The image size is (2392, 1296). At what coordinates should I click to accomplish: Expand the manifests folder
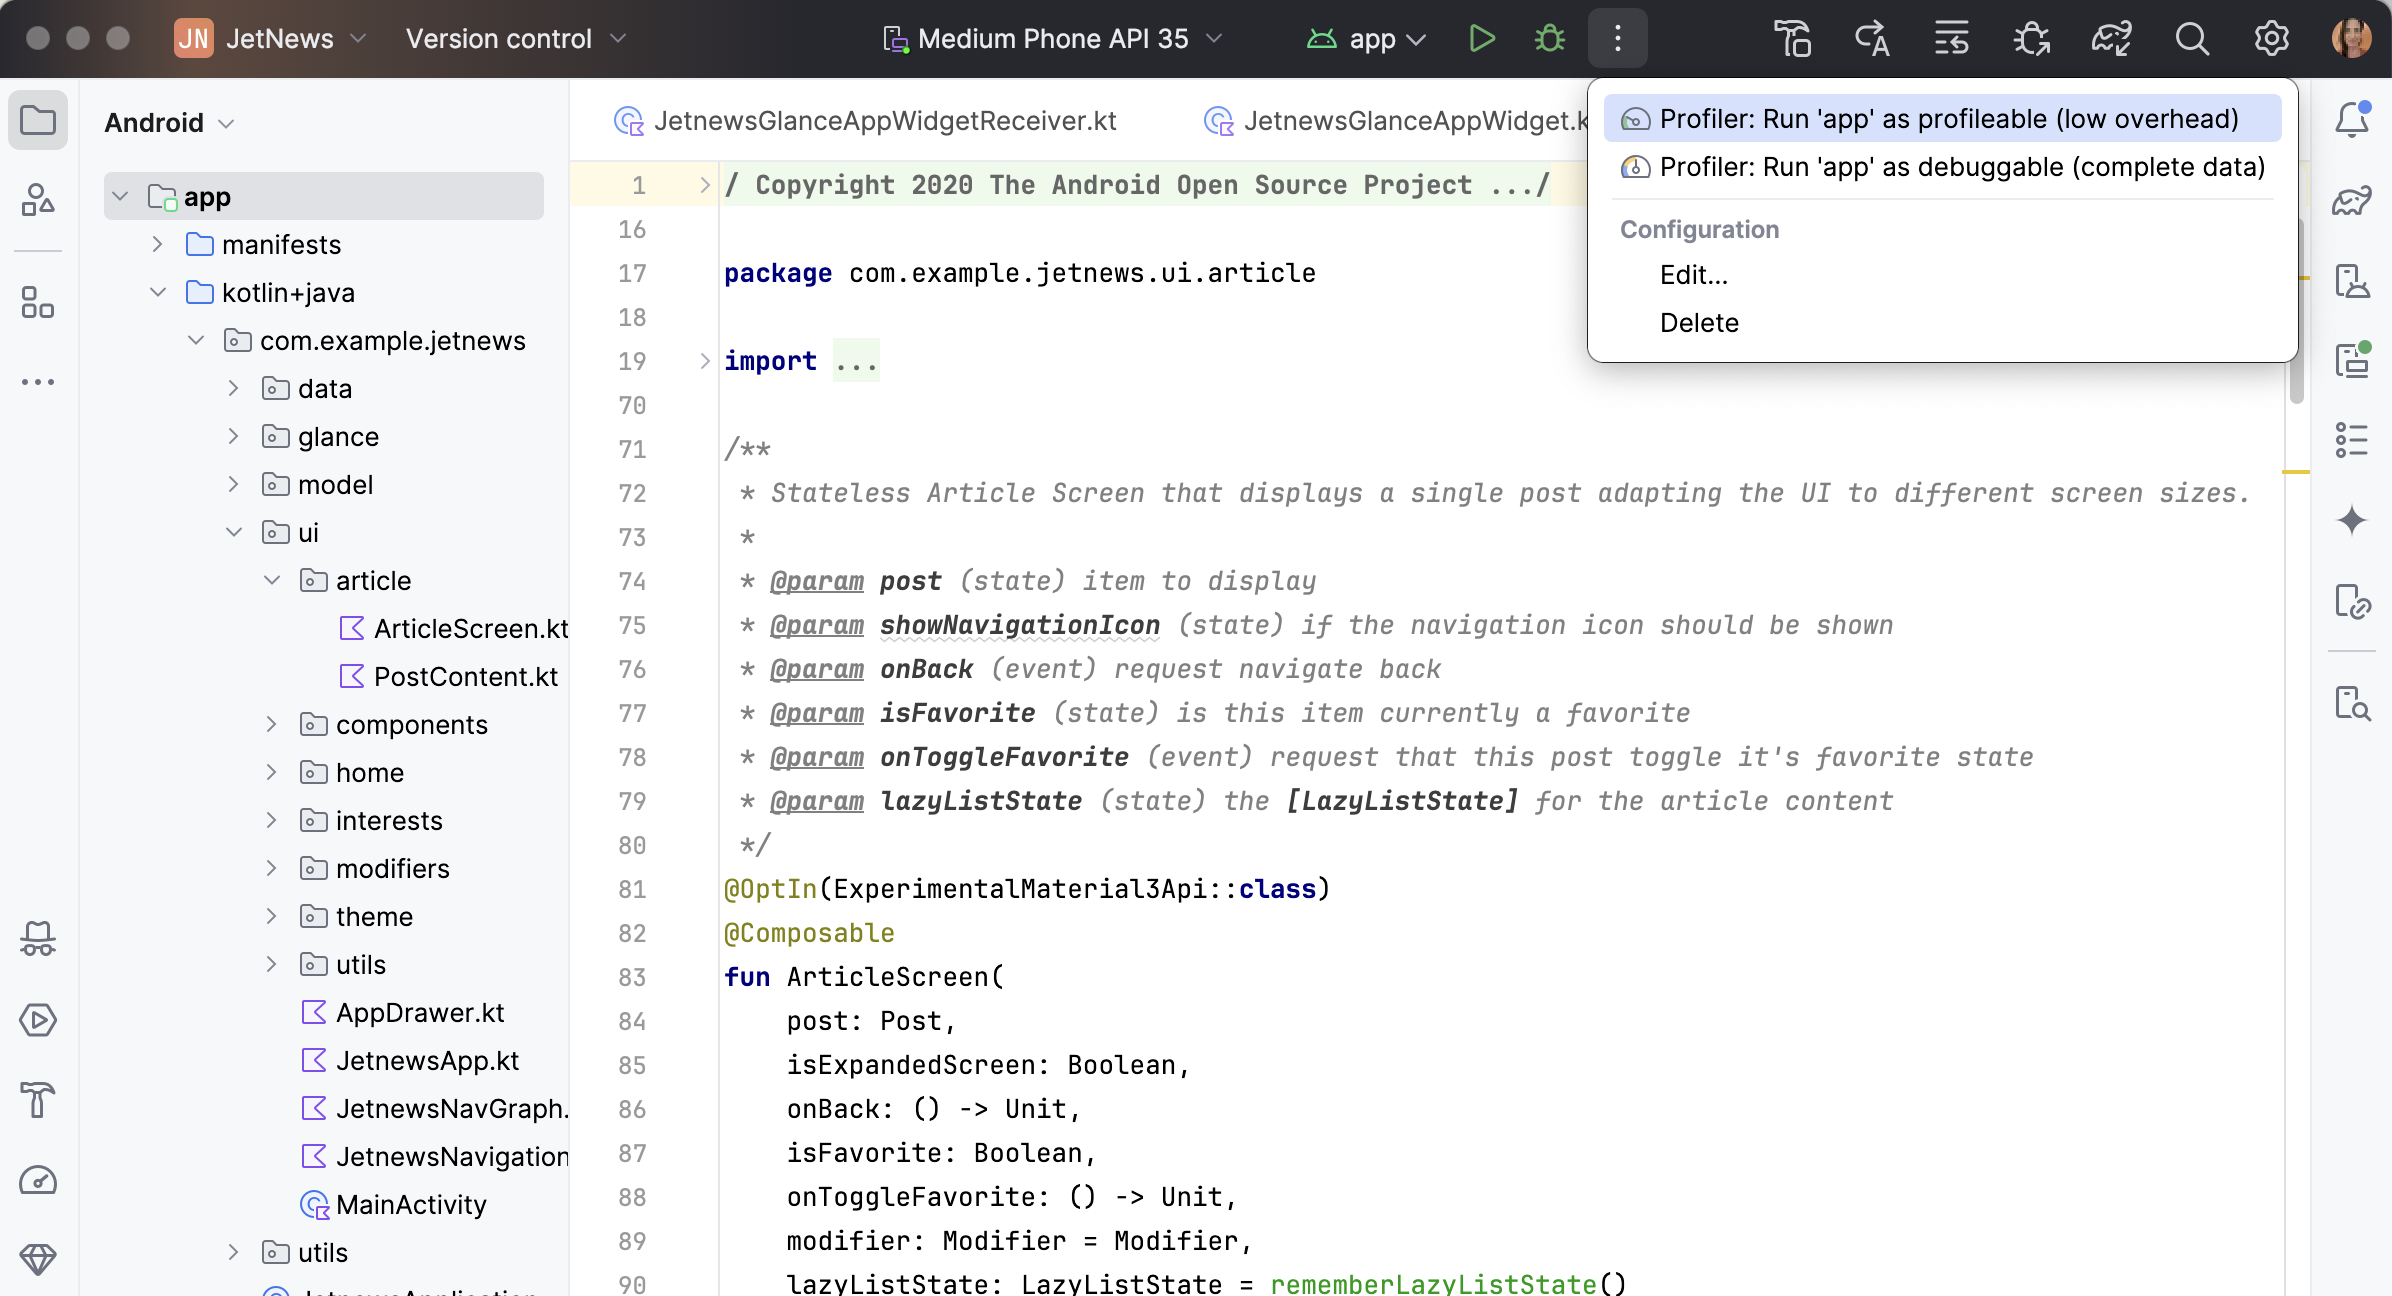pos(158,245)
